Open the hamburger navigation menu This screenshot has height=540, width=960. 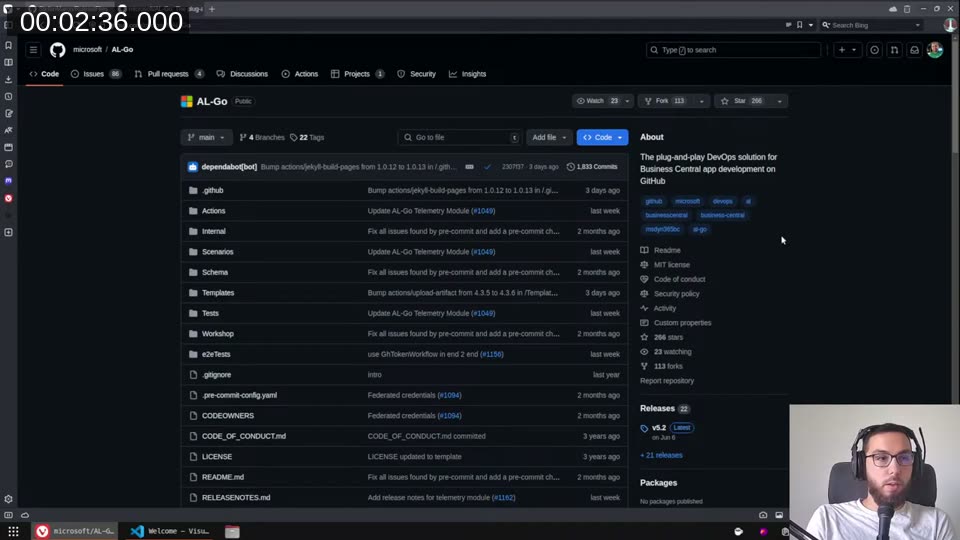coord(34,50)
